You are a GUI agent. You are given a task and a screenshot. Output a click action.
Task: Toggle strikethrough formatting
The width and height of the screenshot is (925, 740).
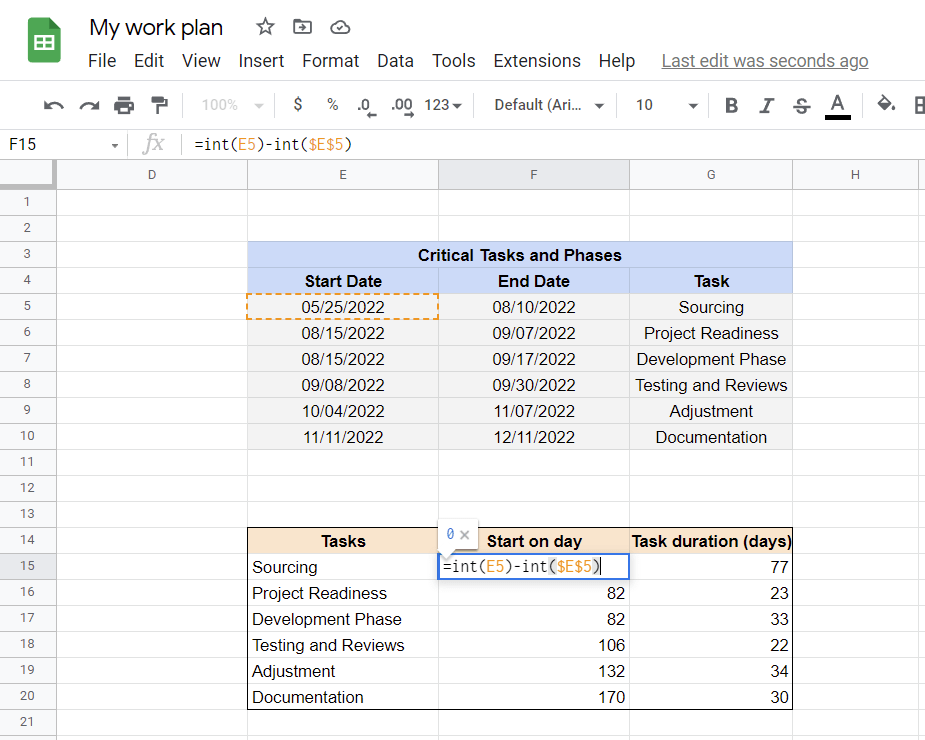coord(801,104)
